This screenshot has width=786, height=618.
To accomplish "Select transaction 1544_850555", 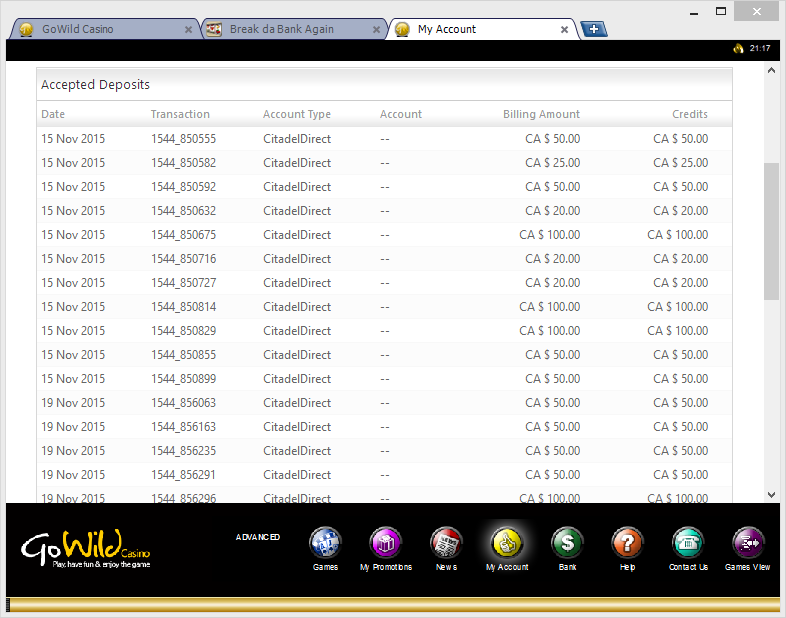I will [x=183, y=139].
